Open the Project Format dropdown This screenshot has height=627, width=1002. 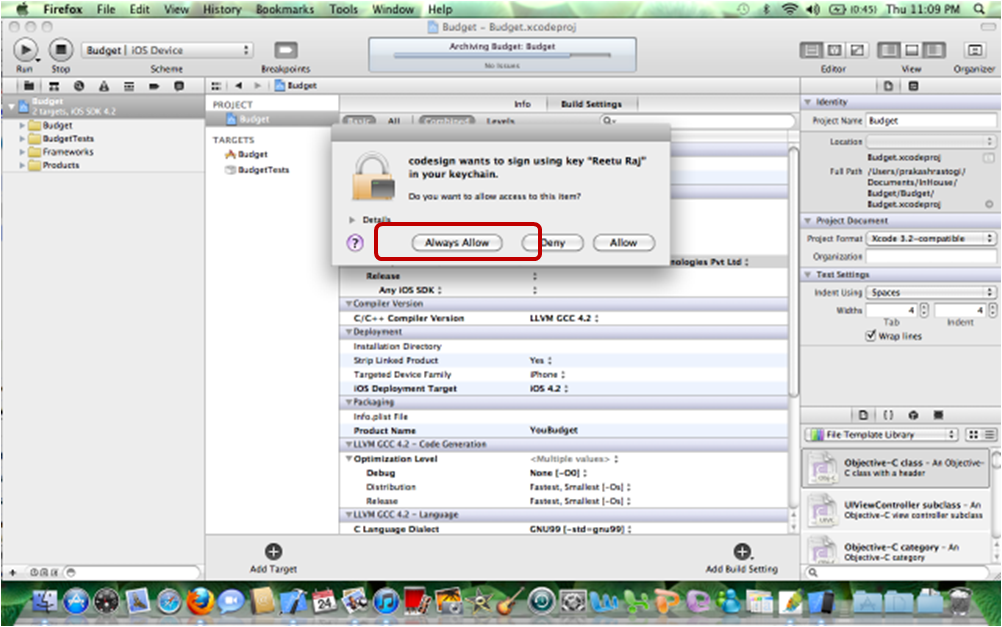point(931,238)
